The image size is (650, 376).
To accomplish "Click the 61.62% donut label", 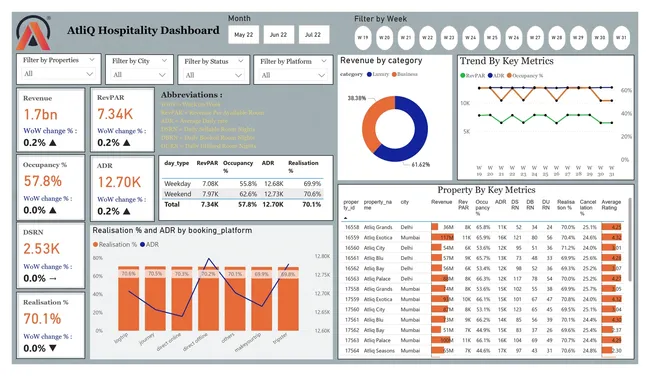I will pos(421,165).
